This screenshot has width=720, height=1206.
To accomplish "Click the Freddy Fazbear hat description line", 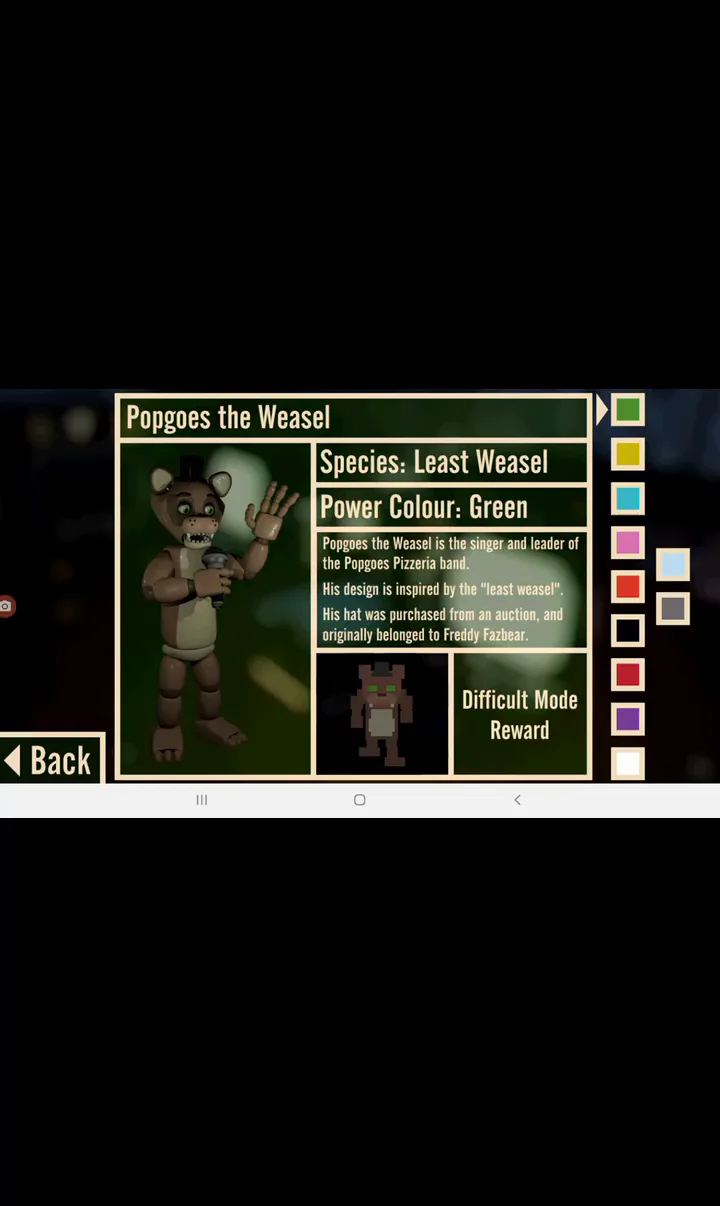I will coord(442,624).
